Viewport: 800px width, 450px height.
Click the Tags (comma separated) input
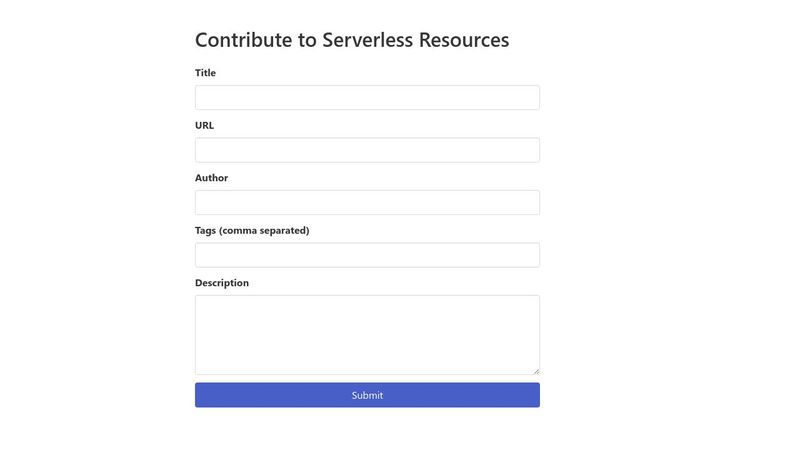(x=367, y=255)
